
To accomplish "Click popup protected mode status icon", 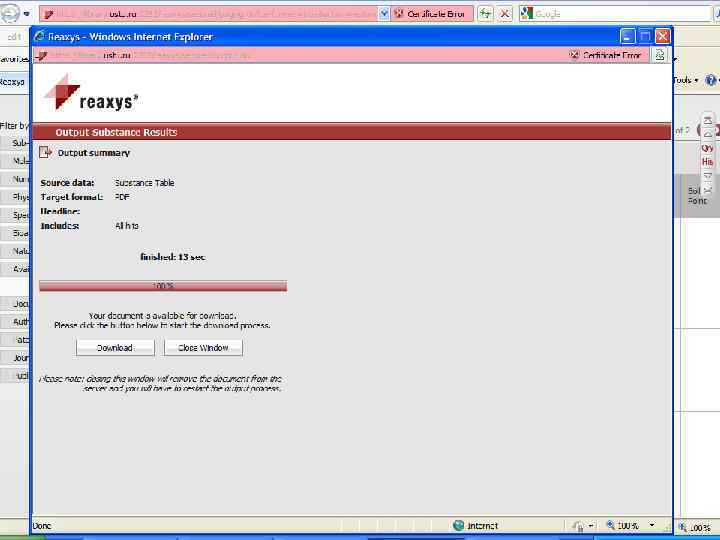I will pyautogui.click(x=578, y=525).
